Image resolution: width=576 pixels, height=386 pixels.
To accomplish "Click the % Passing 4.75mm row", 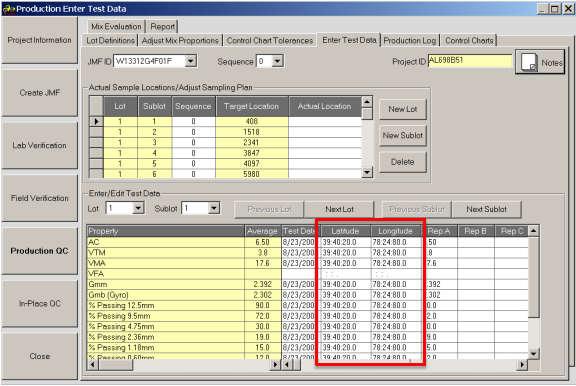I will click(166, 327).
